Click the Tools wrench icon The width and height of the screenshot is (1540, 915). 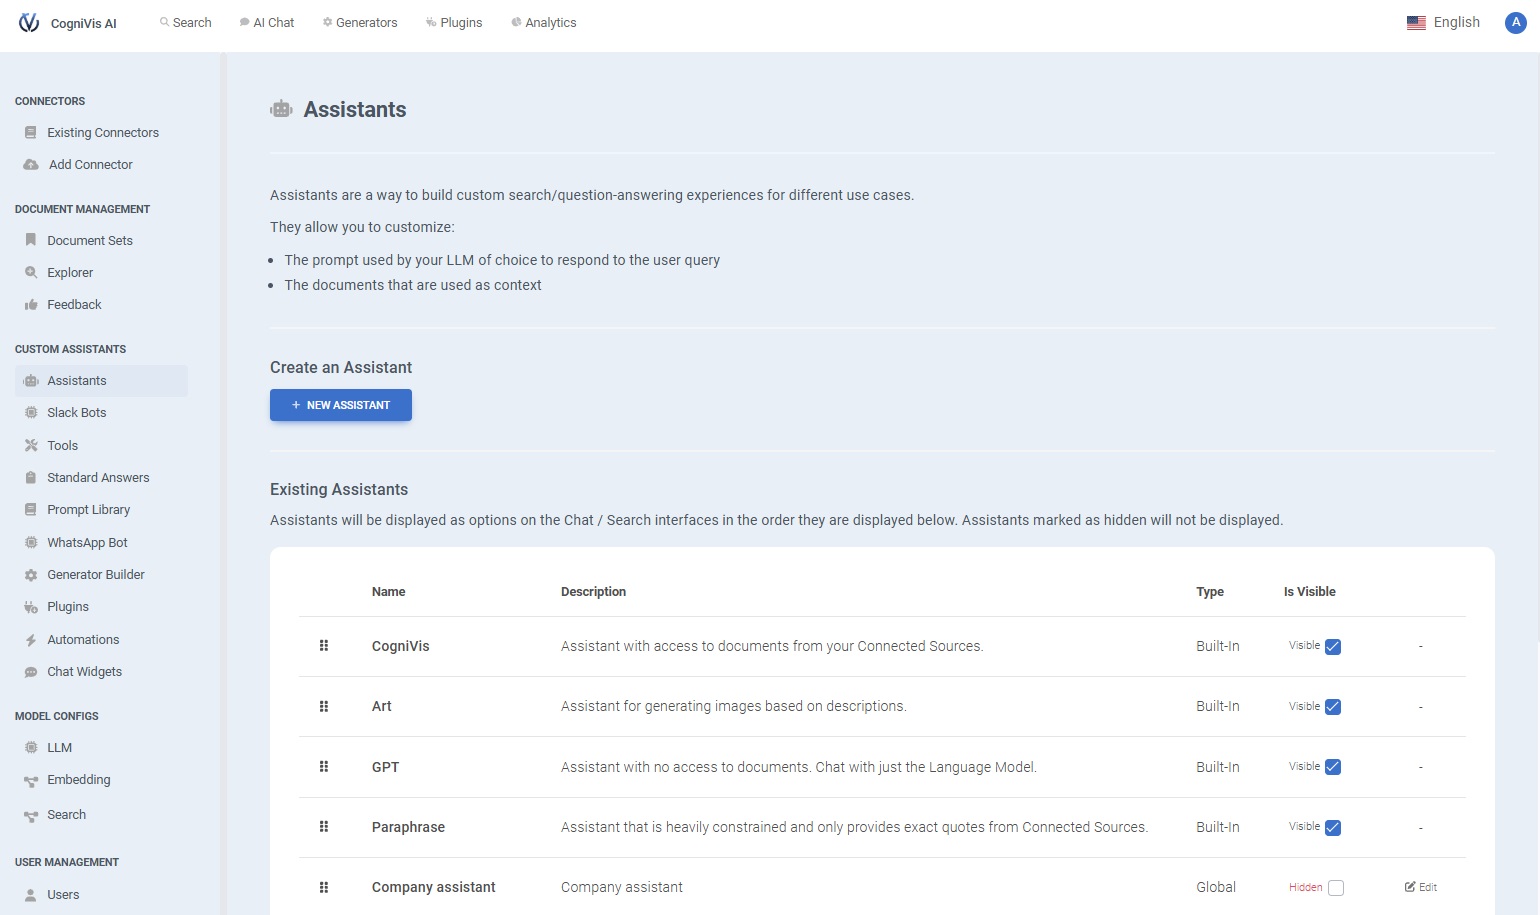coord(31,446)
